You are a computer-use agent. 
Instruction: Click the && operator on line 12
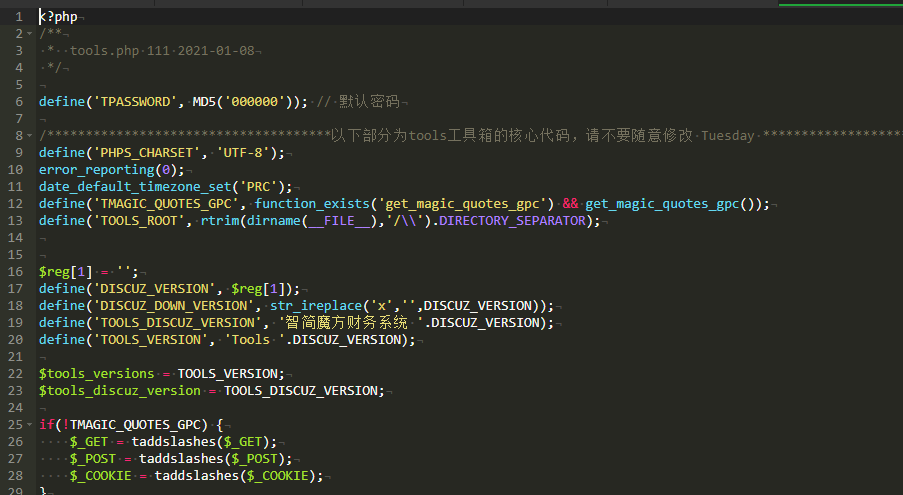click(570, 204)
